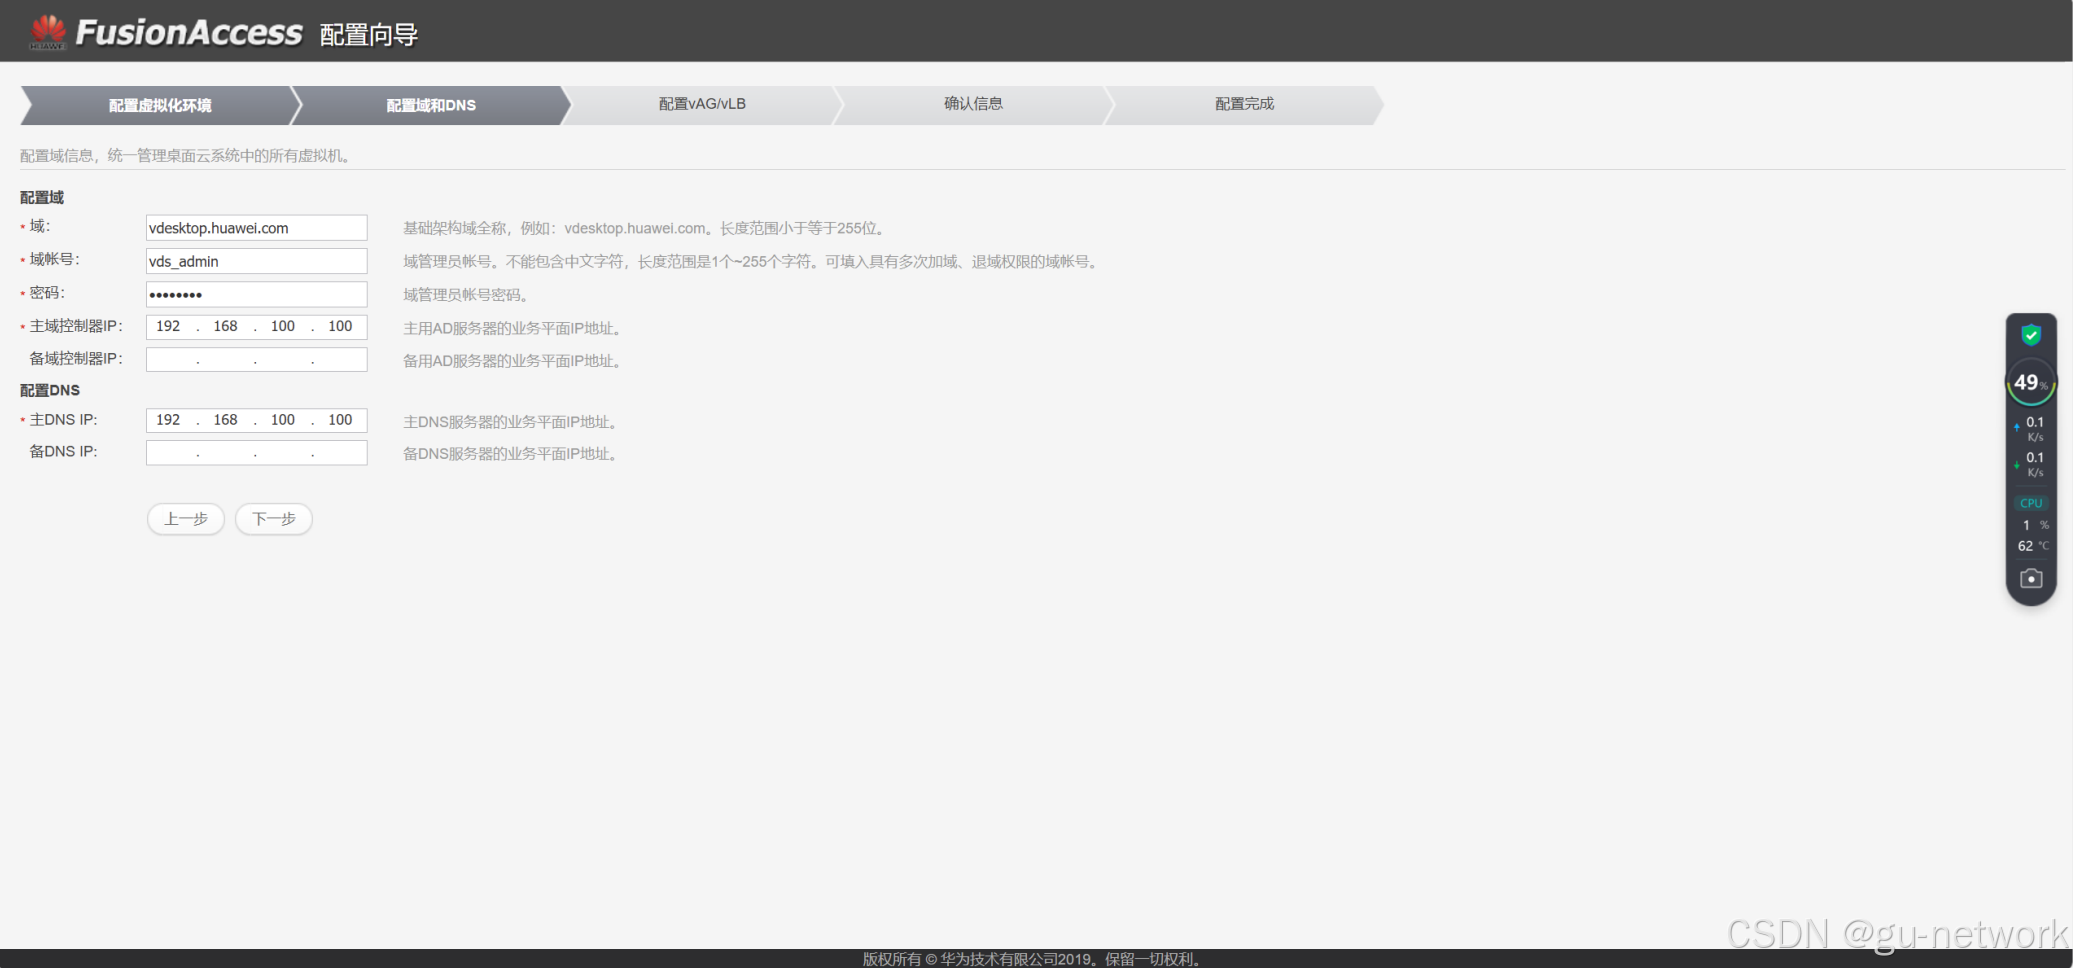Image resolution: width=2073 pixels, height=968 pixels.
Task: Click the 备DNS IP field label
Action: pos(63,452)
